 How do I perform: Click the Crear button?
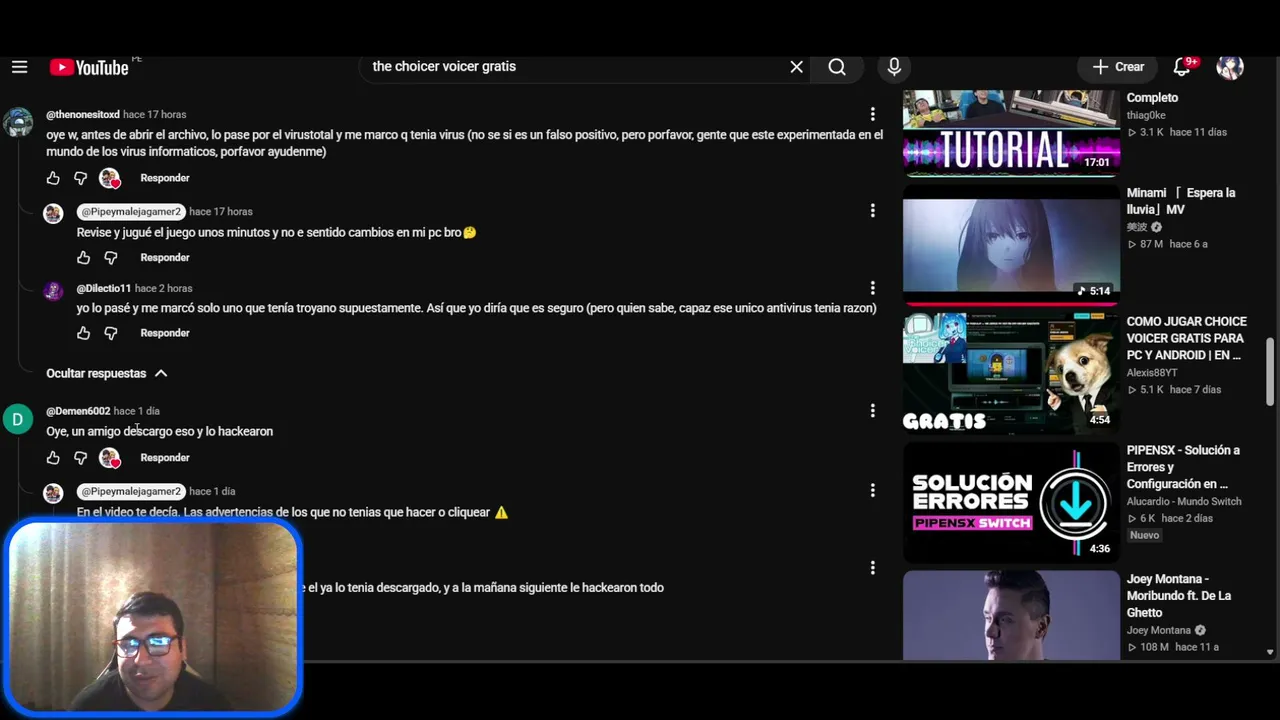1118,67
